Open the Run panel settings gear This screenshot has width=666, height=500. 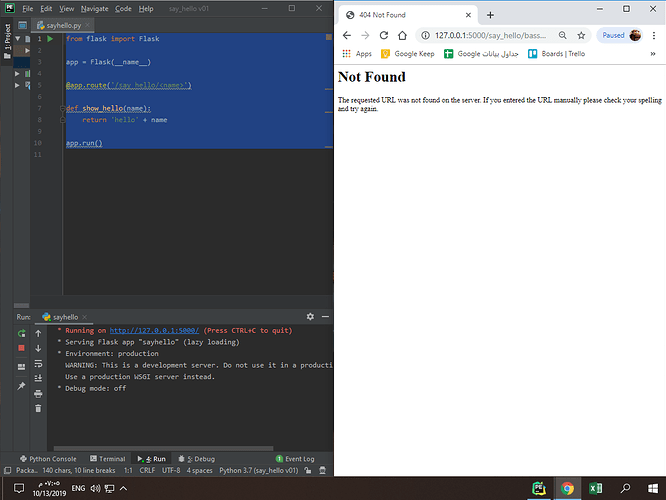(x=310, y=316)
